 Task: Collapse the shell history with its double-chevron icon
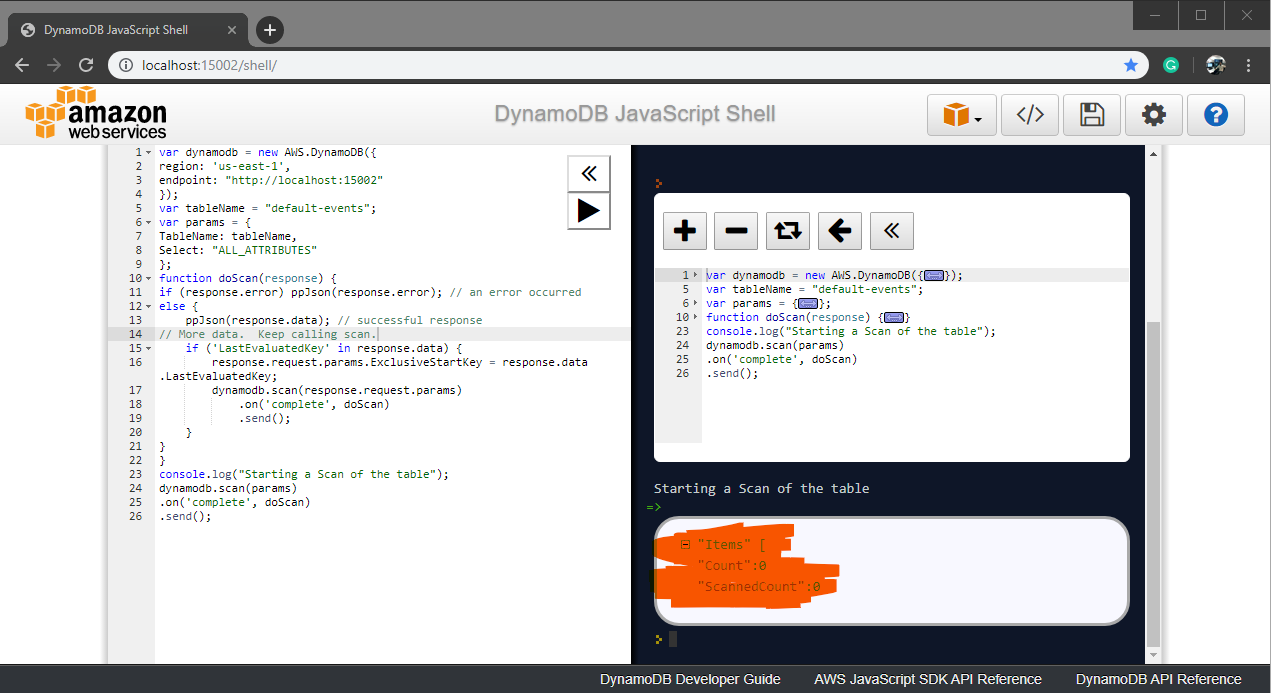[x=891, y=231]
